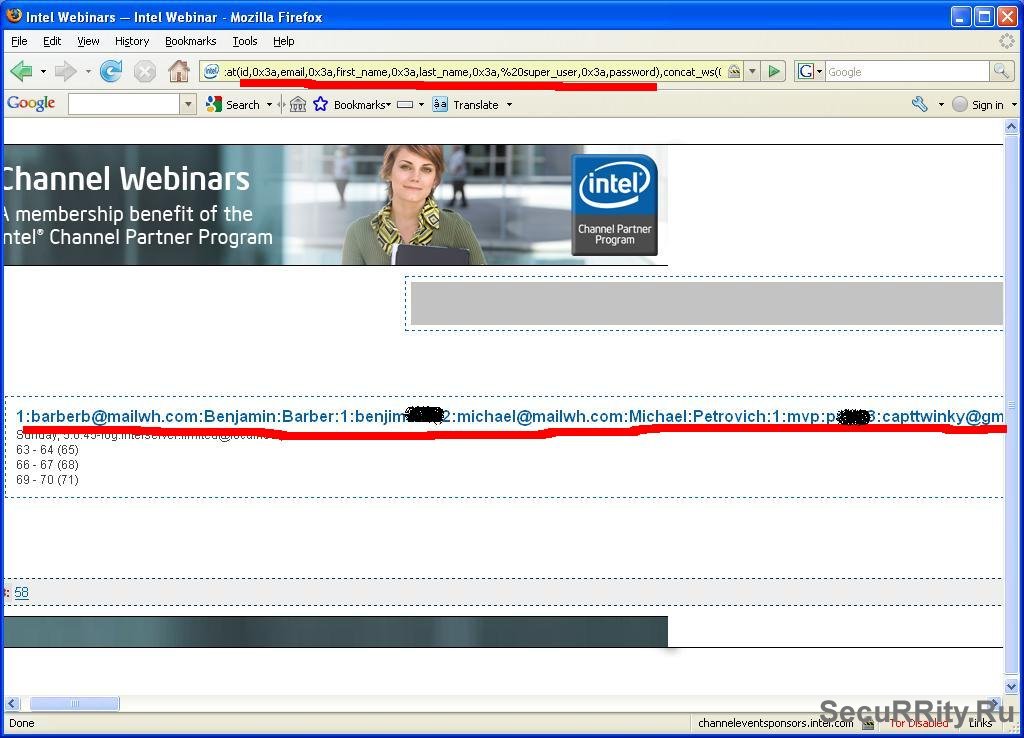Screen dimensions: 1024x738
Task: Reload the page with the blue Reload icon
Action: pyautogui.click(x=111, y=71)
